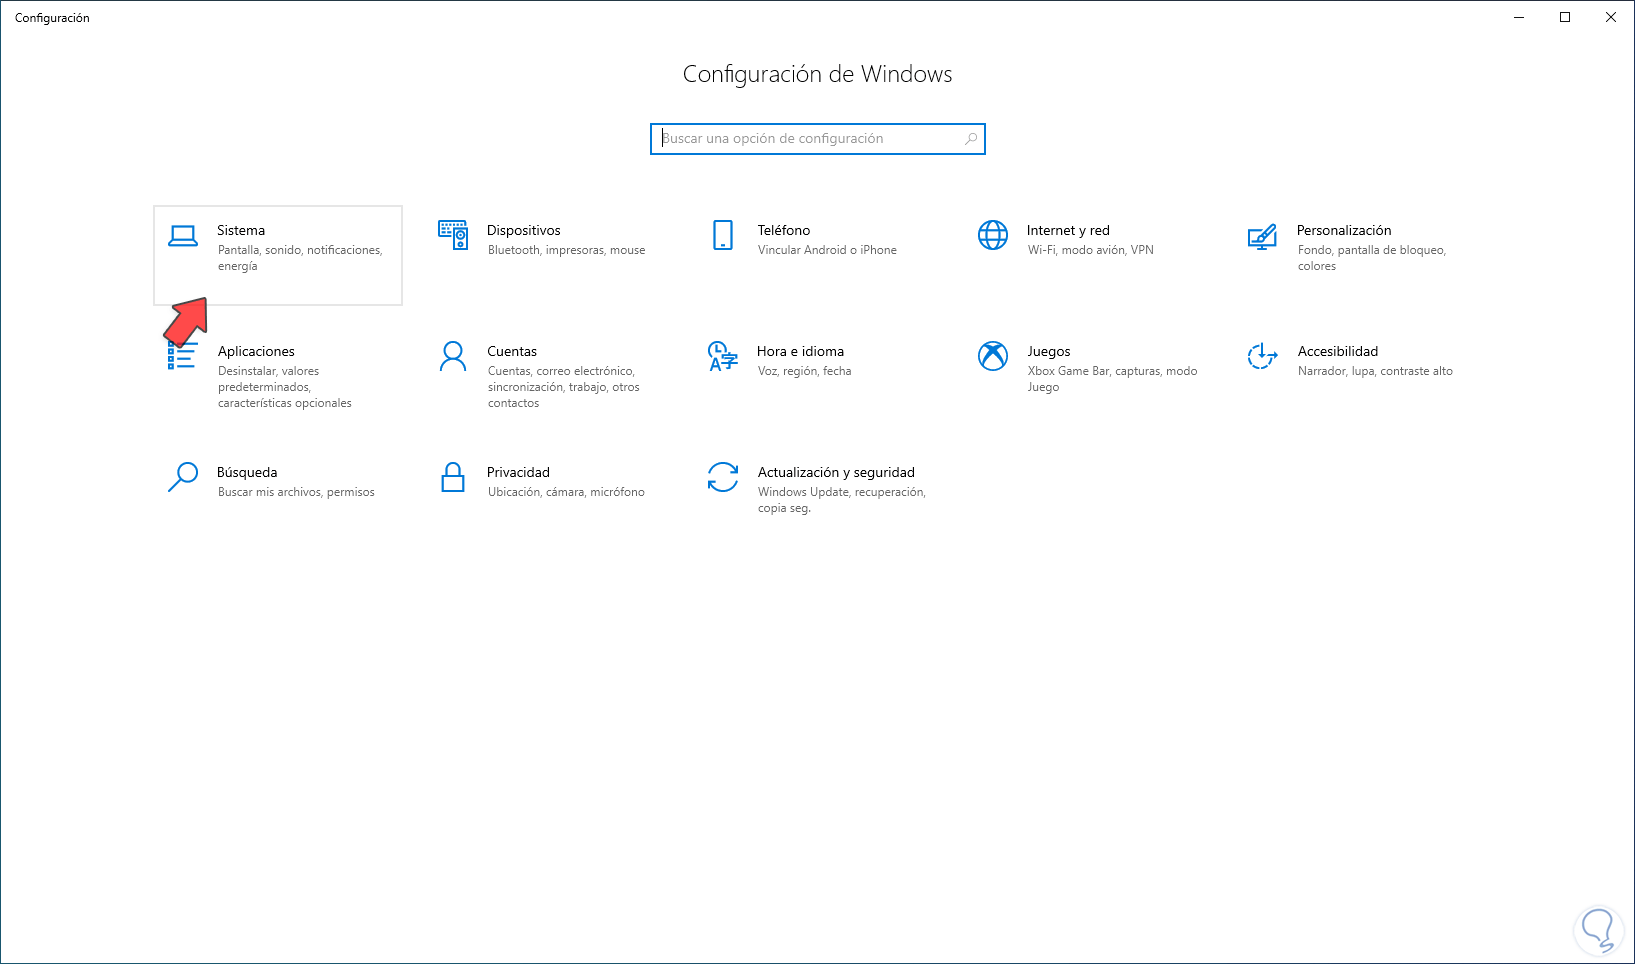The height and width of the screenshot is (964, 1635).
Task: Select the Búsqueda category title
Action: click(247, 472)
